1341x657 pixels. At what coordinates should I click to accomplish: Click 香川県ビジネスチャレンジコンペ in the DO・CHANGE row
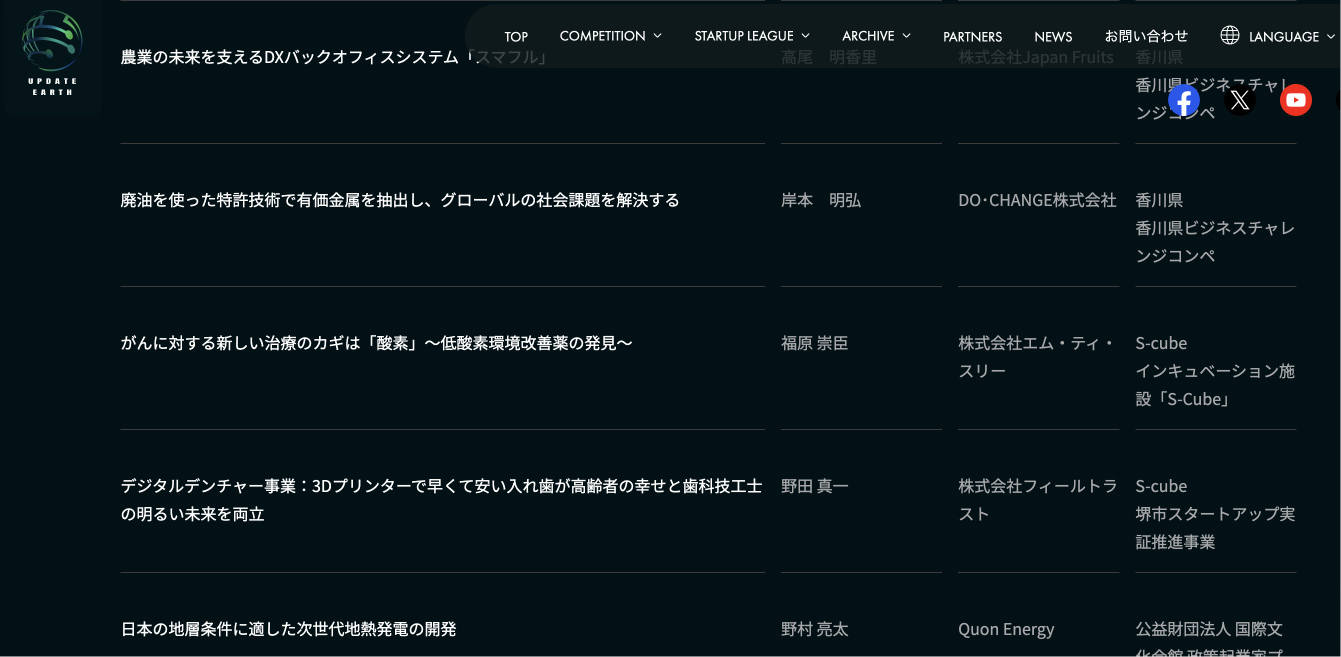pos(1215,242)
